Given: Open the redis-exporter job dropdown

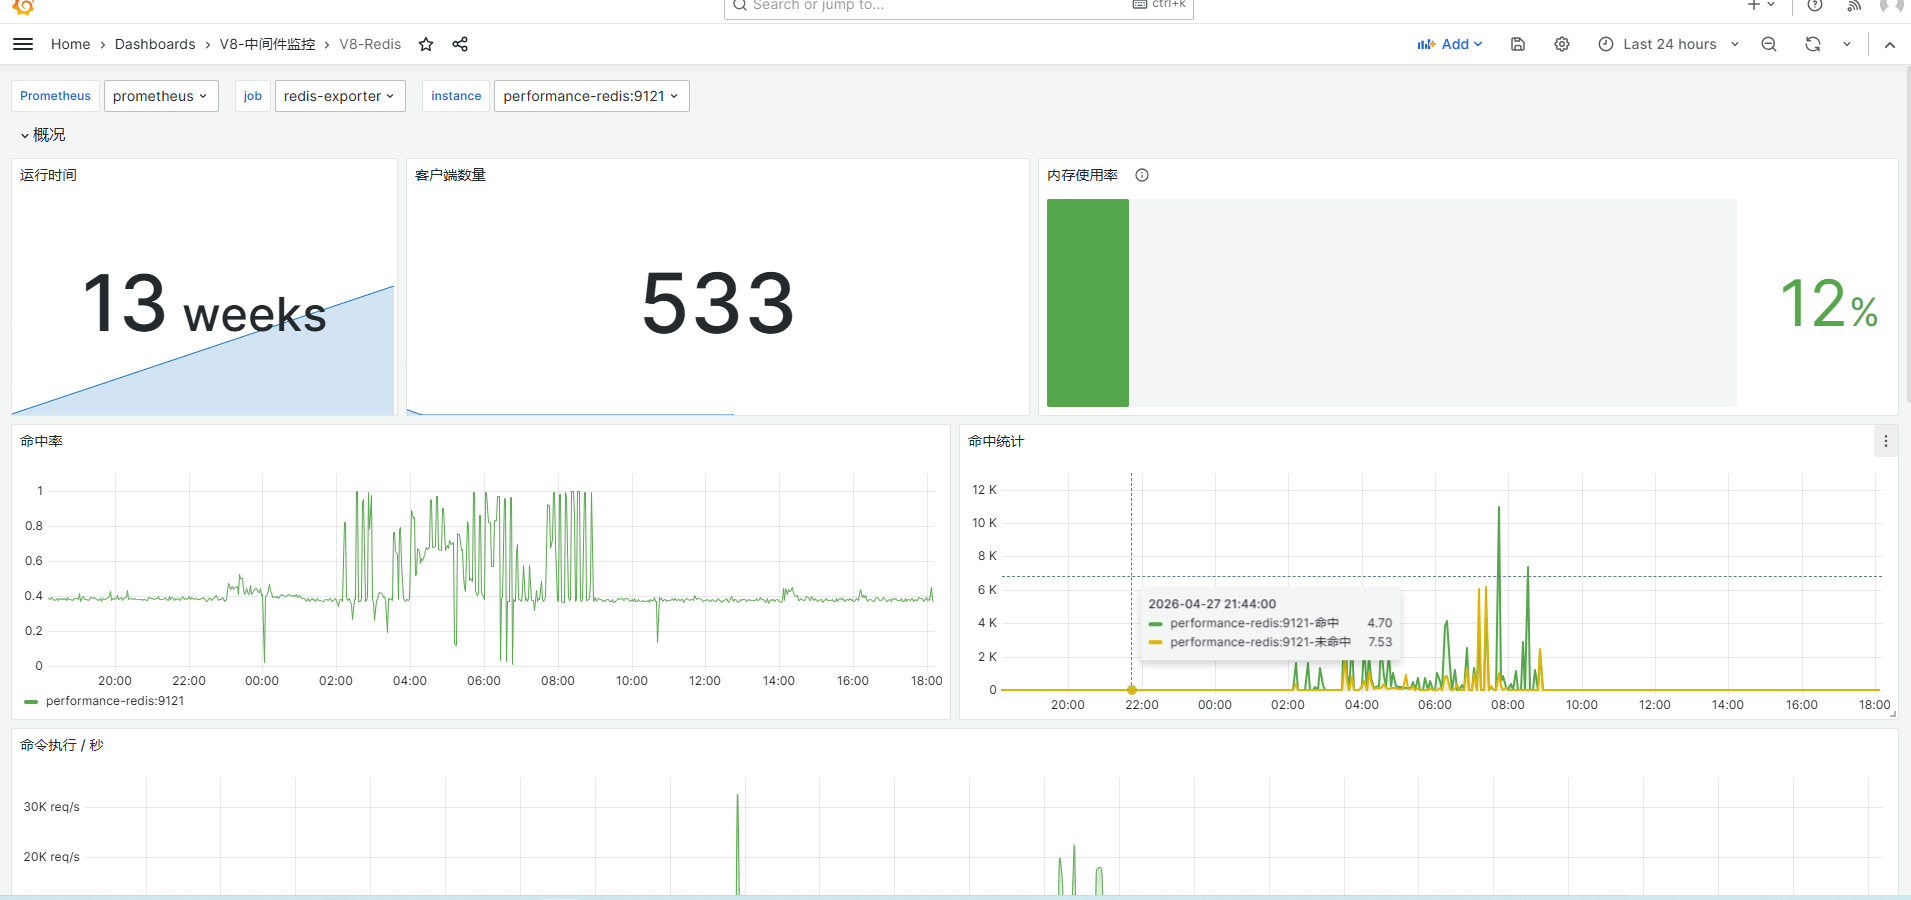Looking at the screenshot, I should click(340, 96).
